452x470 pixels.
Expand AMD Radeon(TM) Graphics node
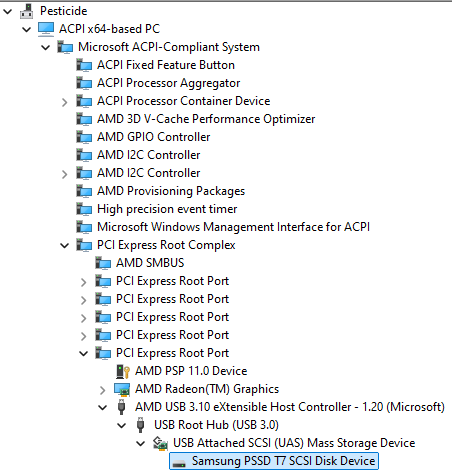tap(103, 390)
